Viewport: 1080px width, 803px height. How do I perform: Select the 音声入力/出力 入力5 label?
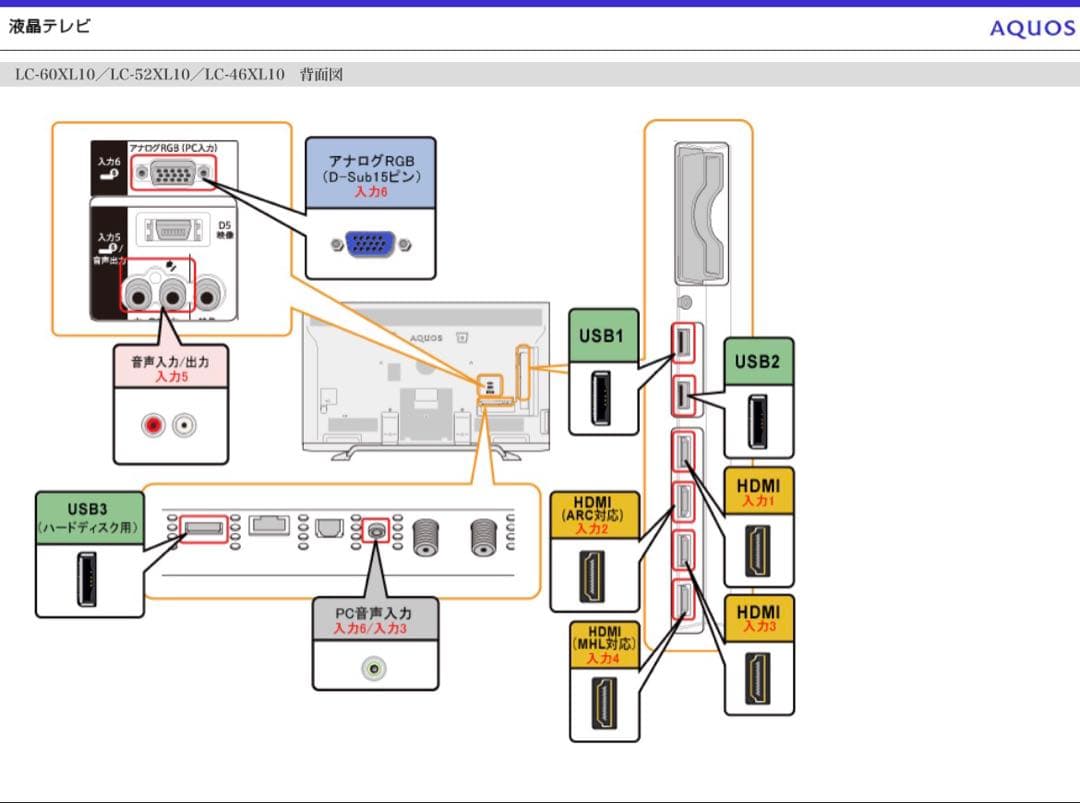pos(170,367)
